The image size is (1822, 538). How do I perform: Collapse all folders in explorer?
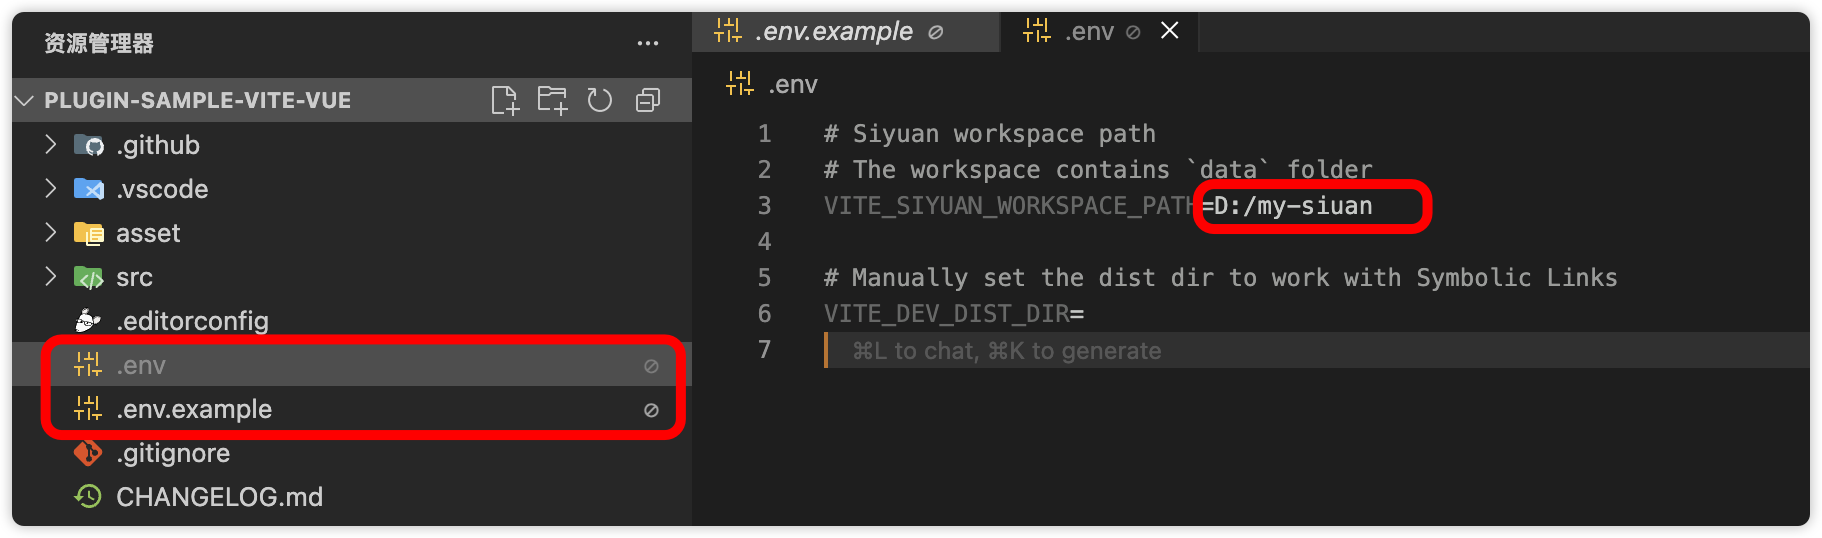(648, 100)
